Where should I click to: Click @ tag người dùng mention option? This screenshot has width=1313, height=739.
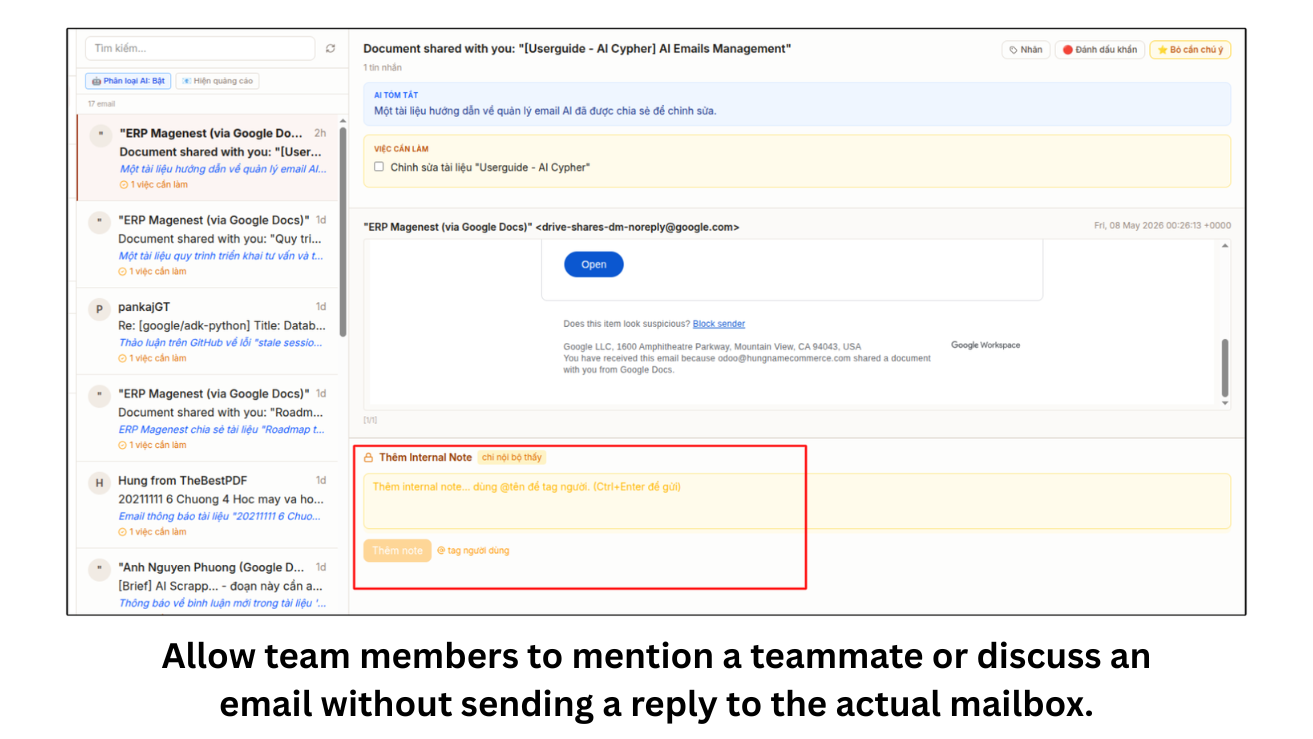(x=473, y=550)
